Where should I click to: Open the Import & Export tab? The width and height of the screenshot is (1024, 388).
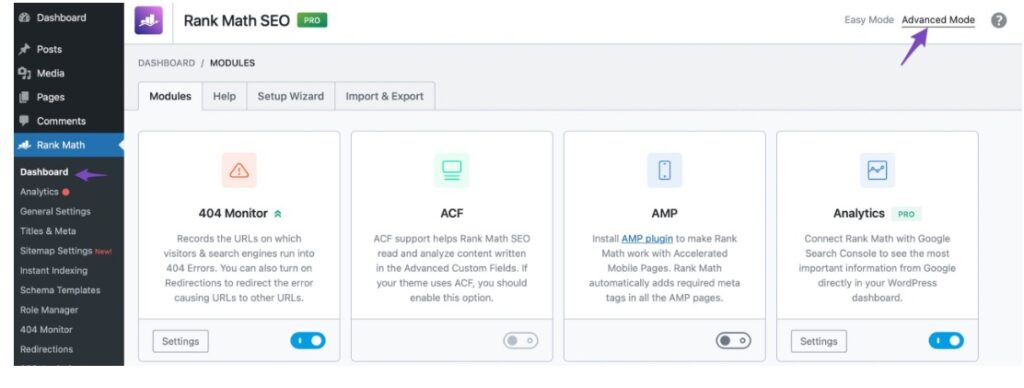(x=385, y=96)
